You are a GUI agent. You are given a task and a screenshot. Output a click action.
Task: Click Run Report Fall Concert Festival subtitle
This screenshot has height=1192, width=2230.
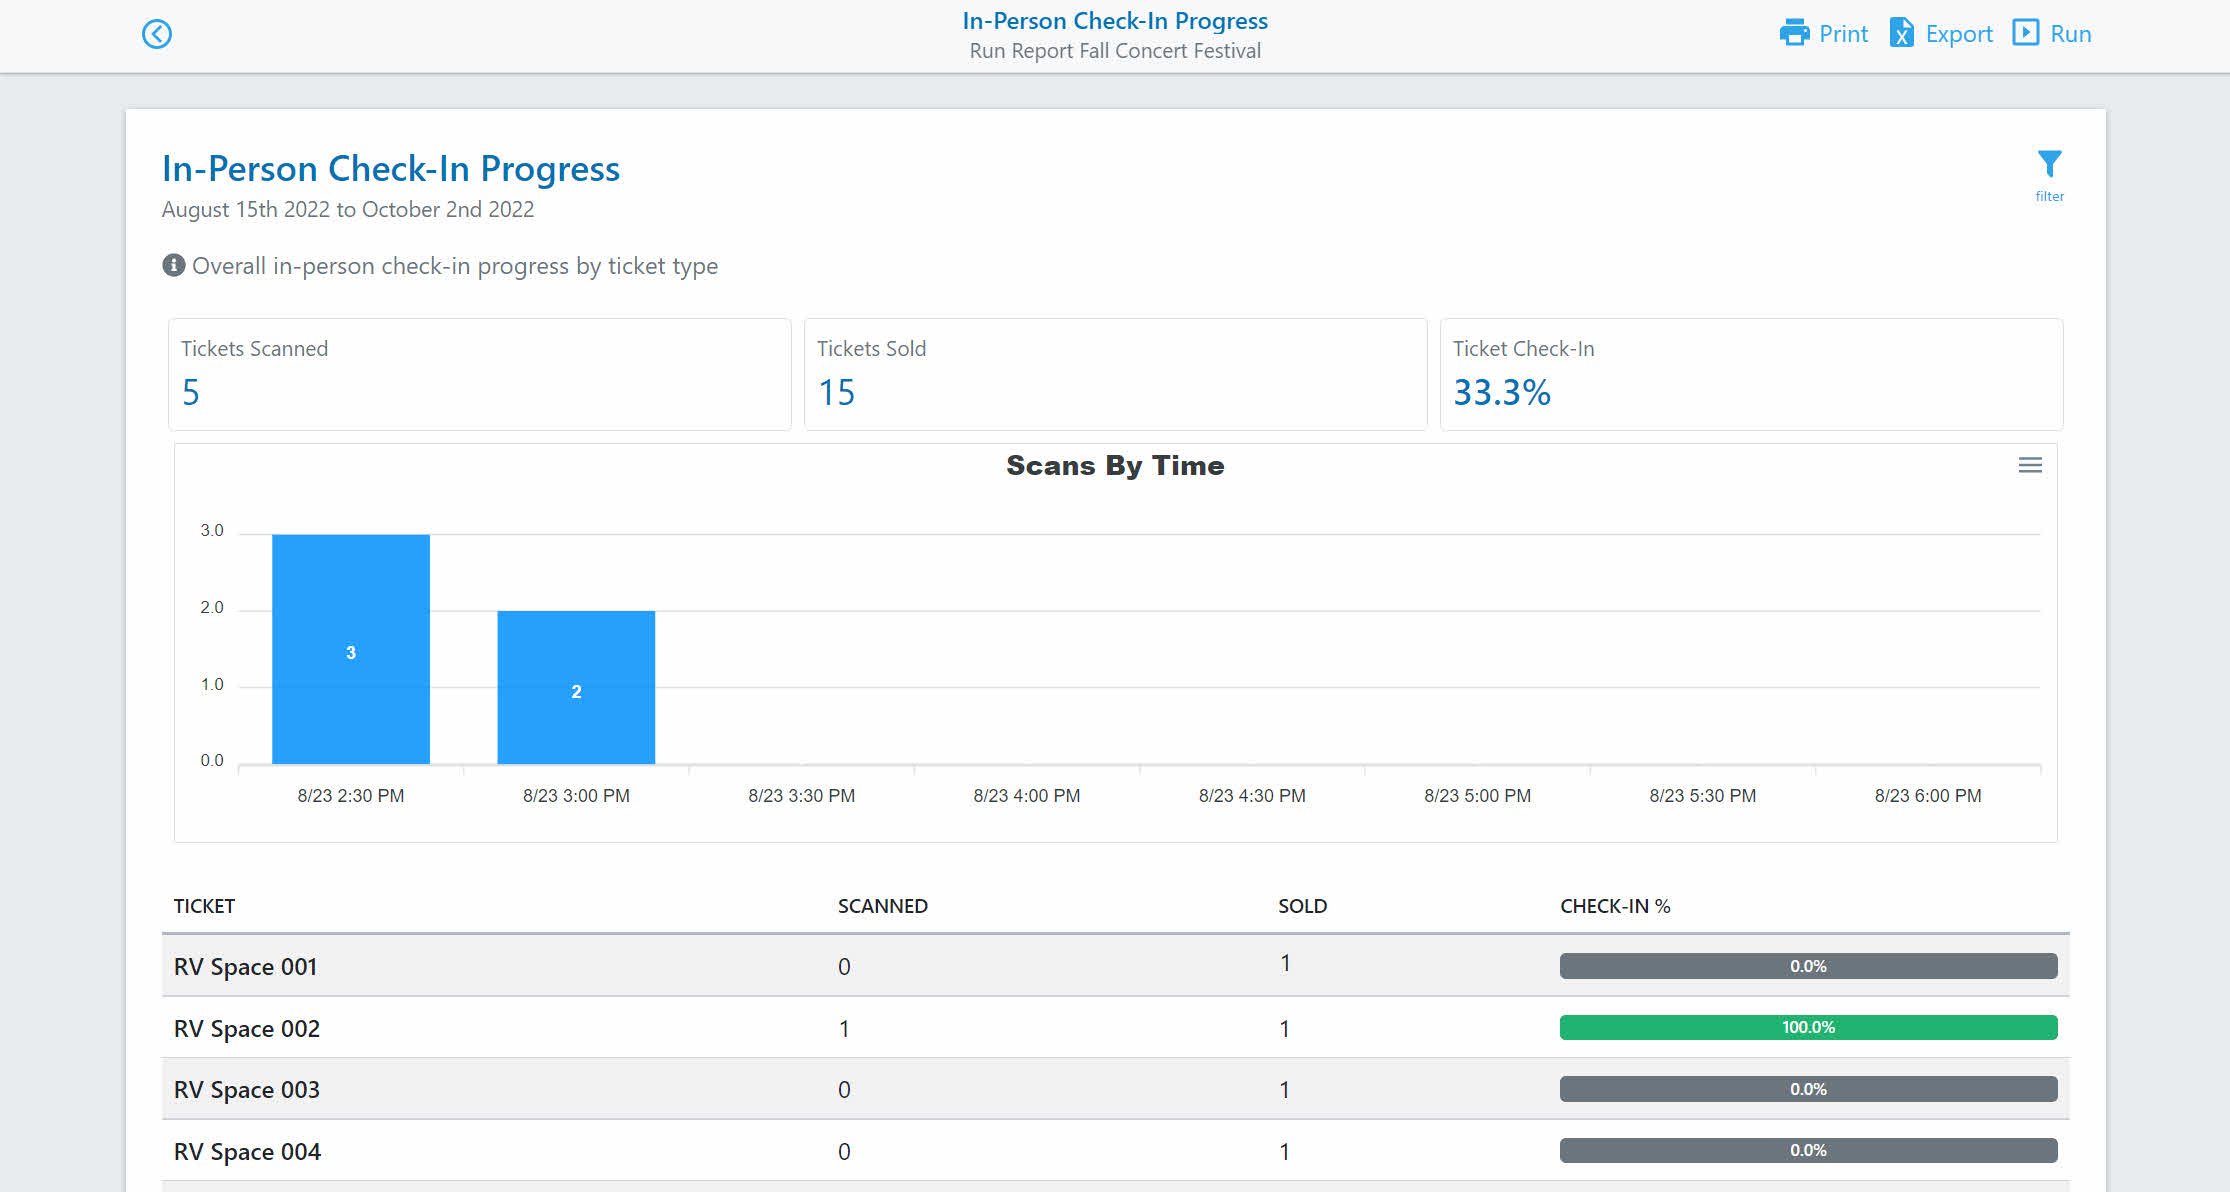[x=1115, y=51]
